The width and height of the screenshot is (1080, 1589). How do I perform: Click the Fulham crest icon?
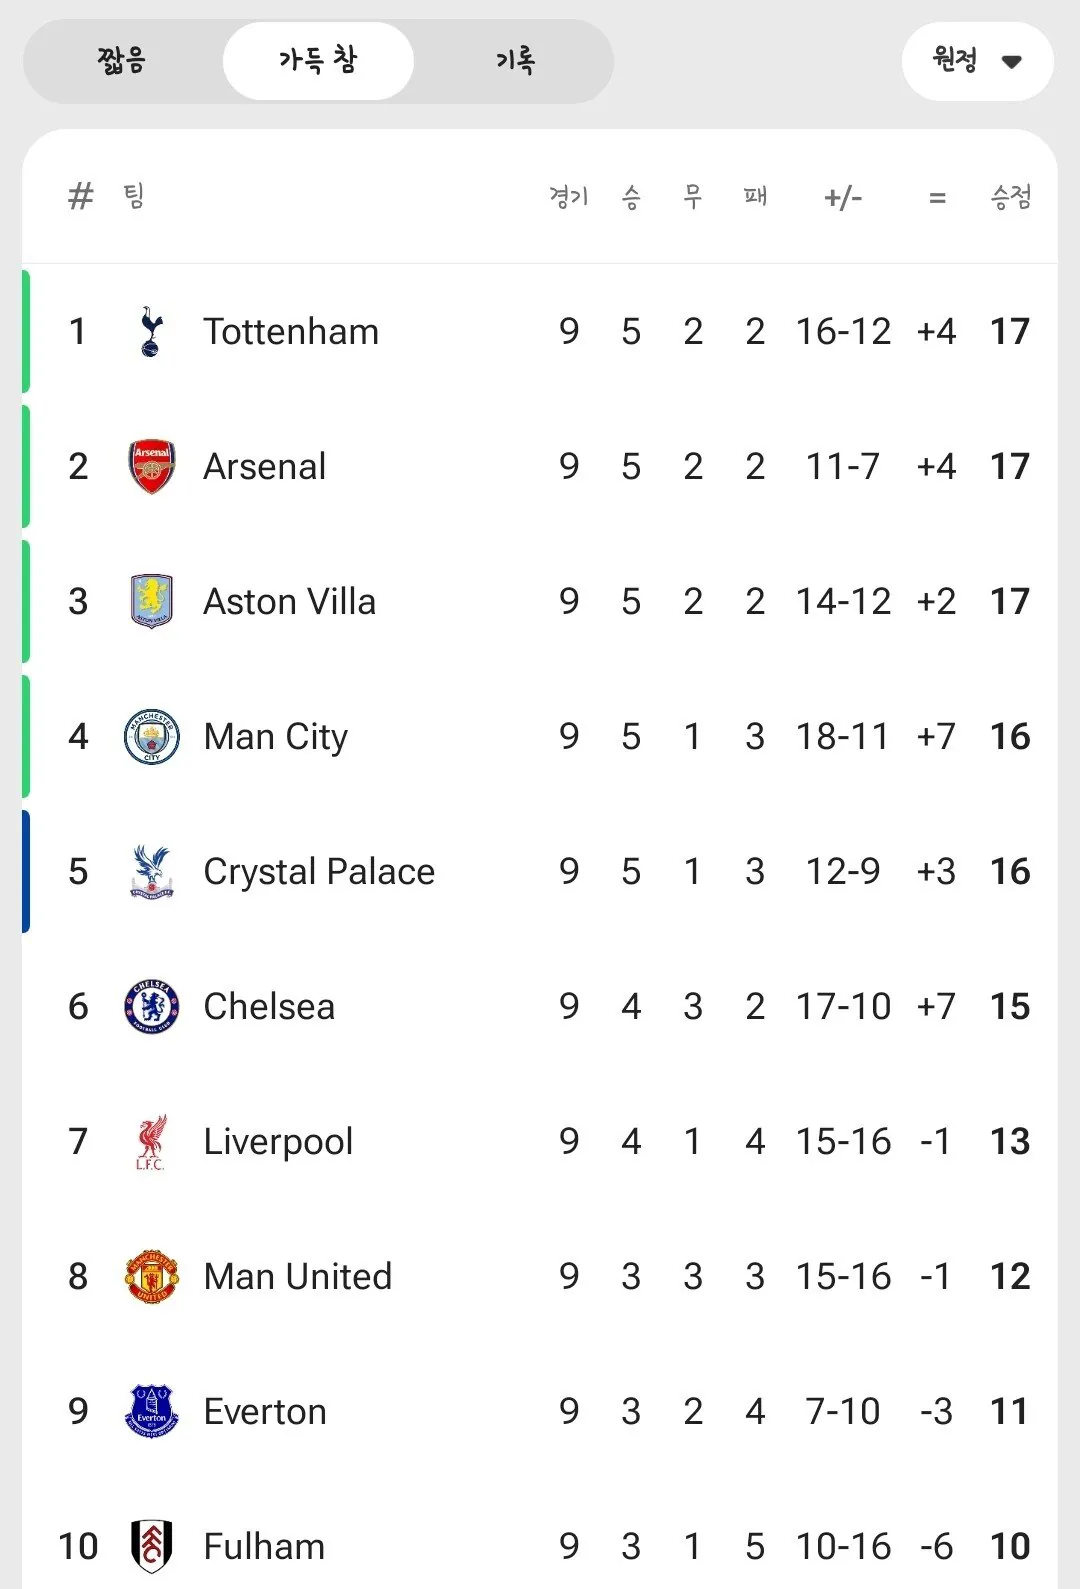point(151,1546)
